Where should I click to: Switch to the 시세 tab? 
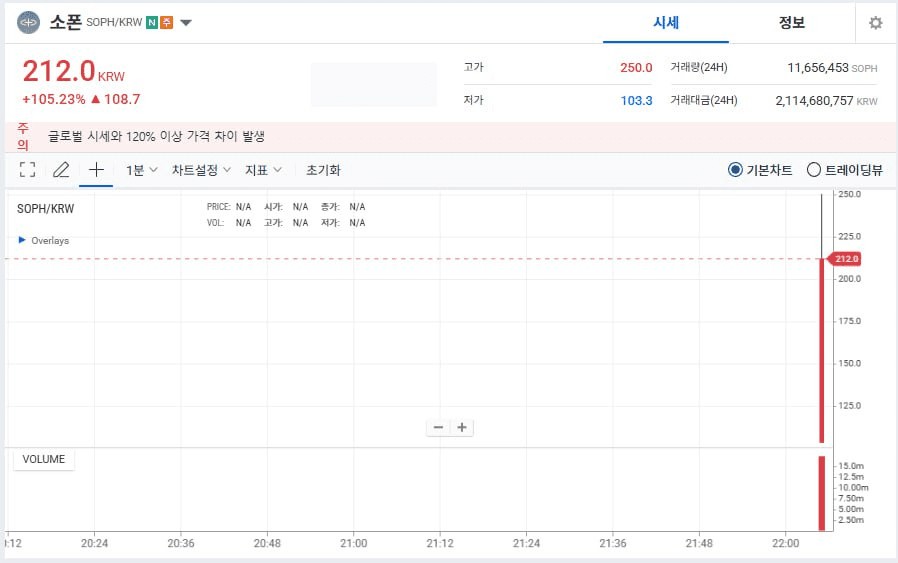pos(665,23)
